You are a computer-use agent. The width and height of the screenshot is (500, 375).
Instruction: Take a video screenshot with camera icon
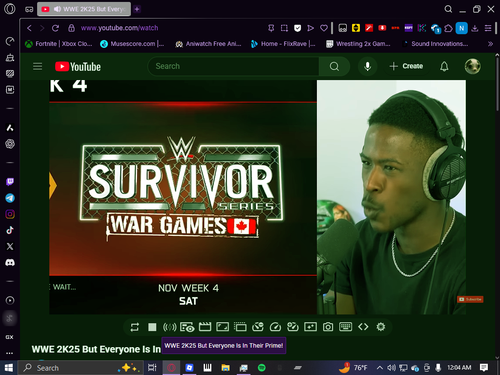pos(328,327)
